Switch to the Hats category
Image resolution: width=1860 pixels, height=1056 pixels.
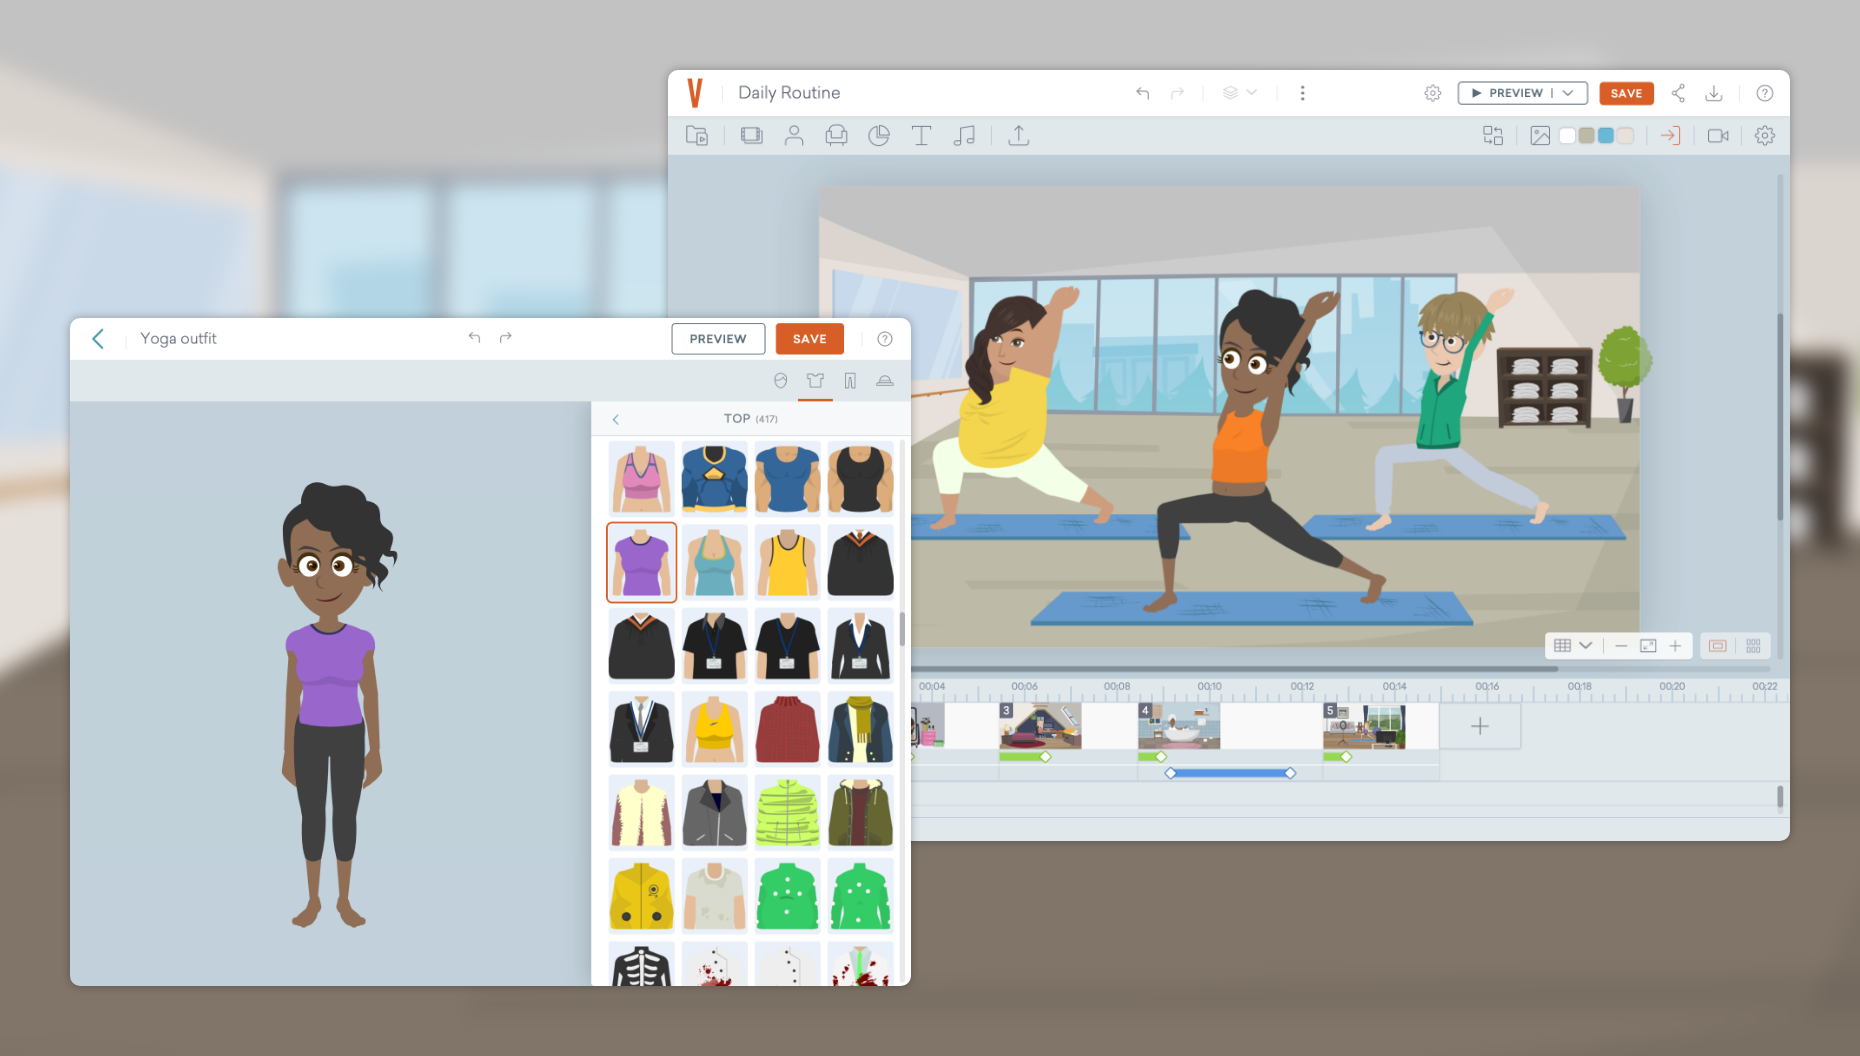885,380
